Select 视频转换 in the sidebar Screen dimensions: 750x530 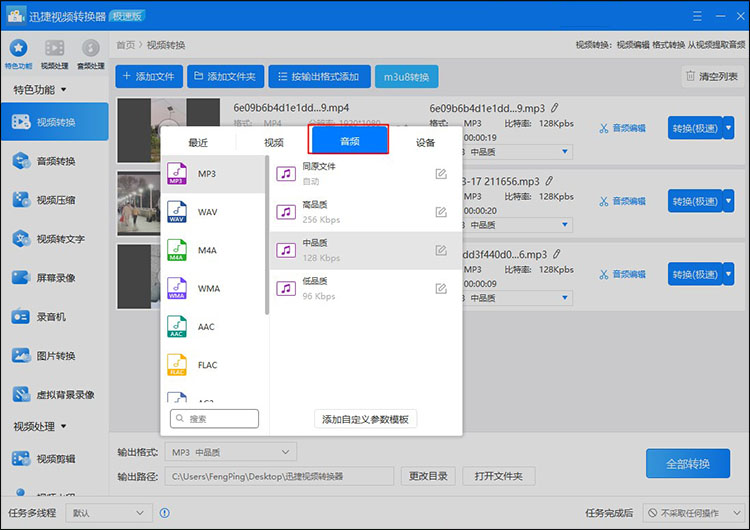pyautogui.click(x=55, y=122)
